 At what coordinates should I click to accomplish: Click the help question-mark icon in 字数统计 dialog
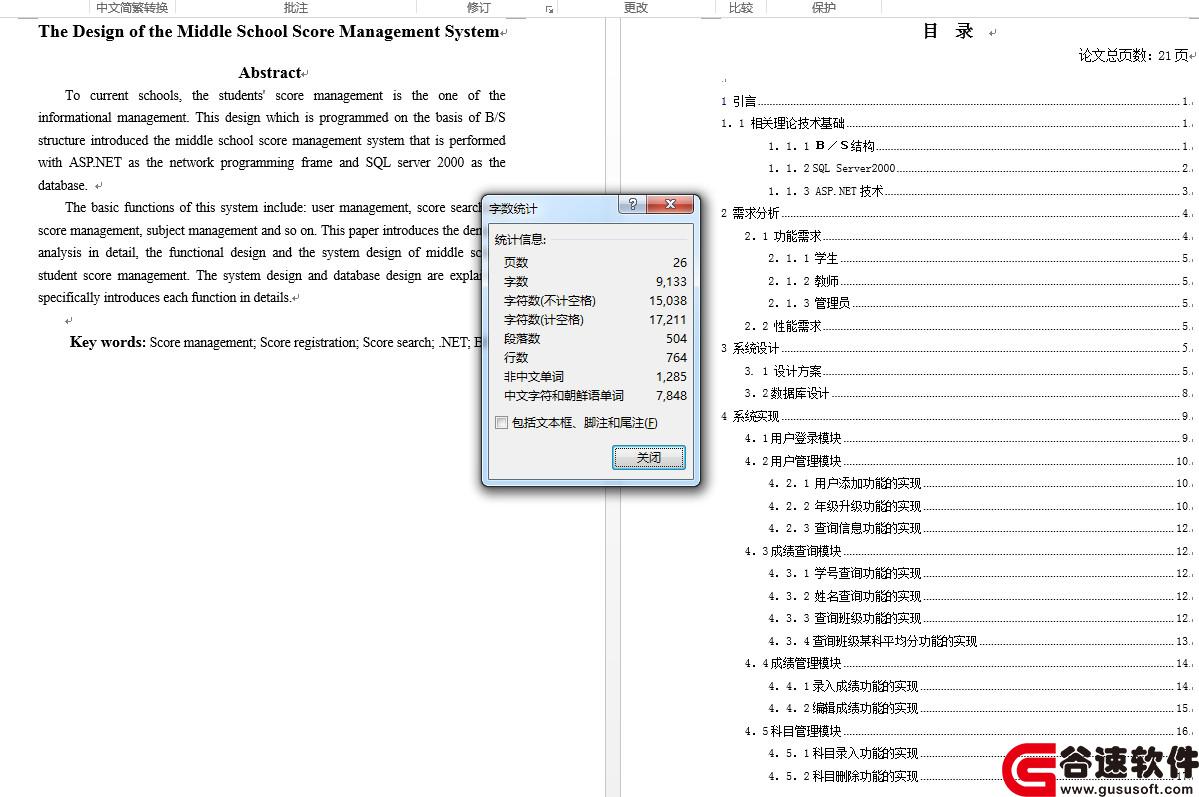coord(632,203)
